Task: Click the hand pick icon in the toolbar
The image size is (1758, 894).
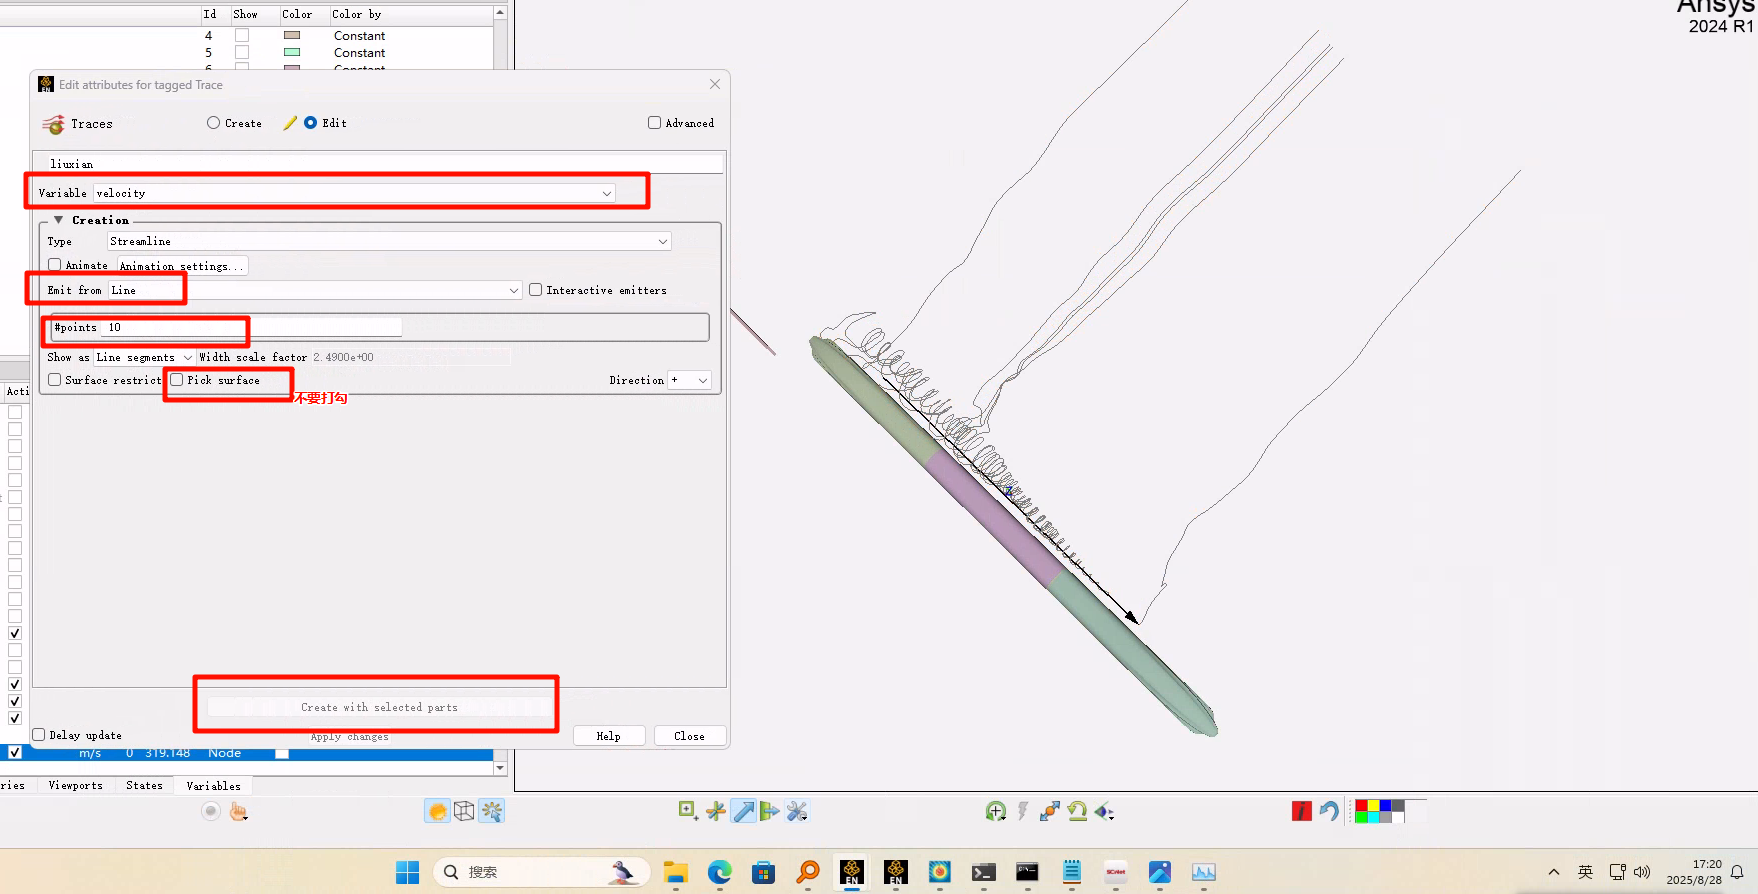Action: point(238,812)
